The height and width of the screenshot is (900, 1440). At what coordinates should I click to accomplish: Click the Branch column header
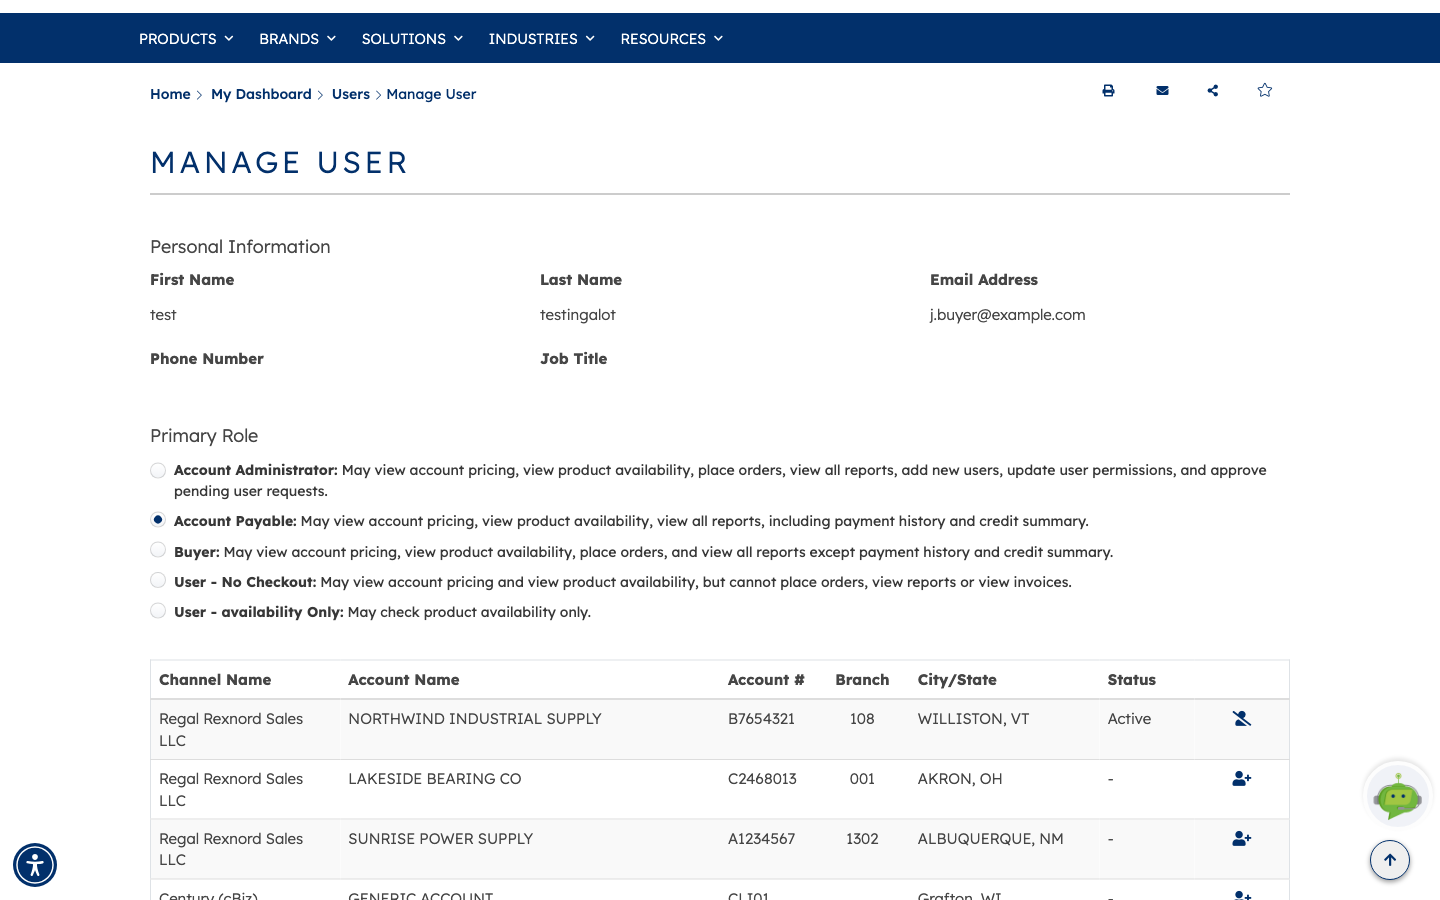pyautogui.click(x=862, y=680)
